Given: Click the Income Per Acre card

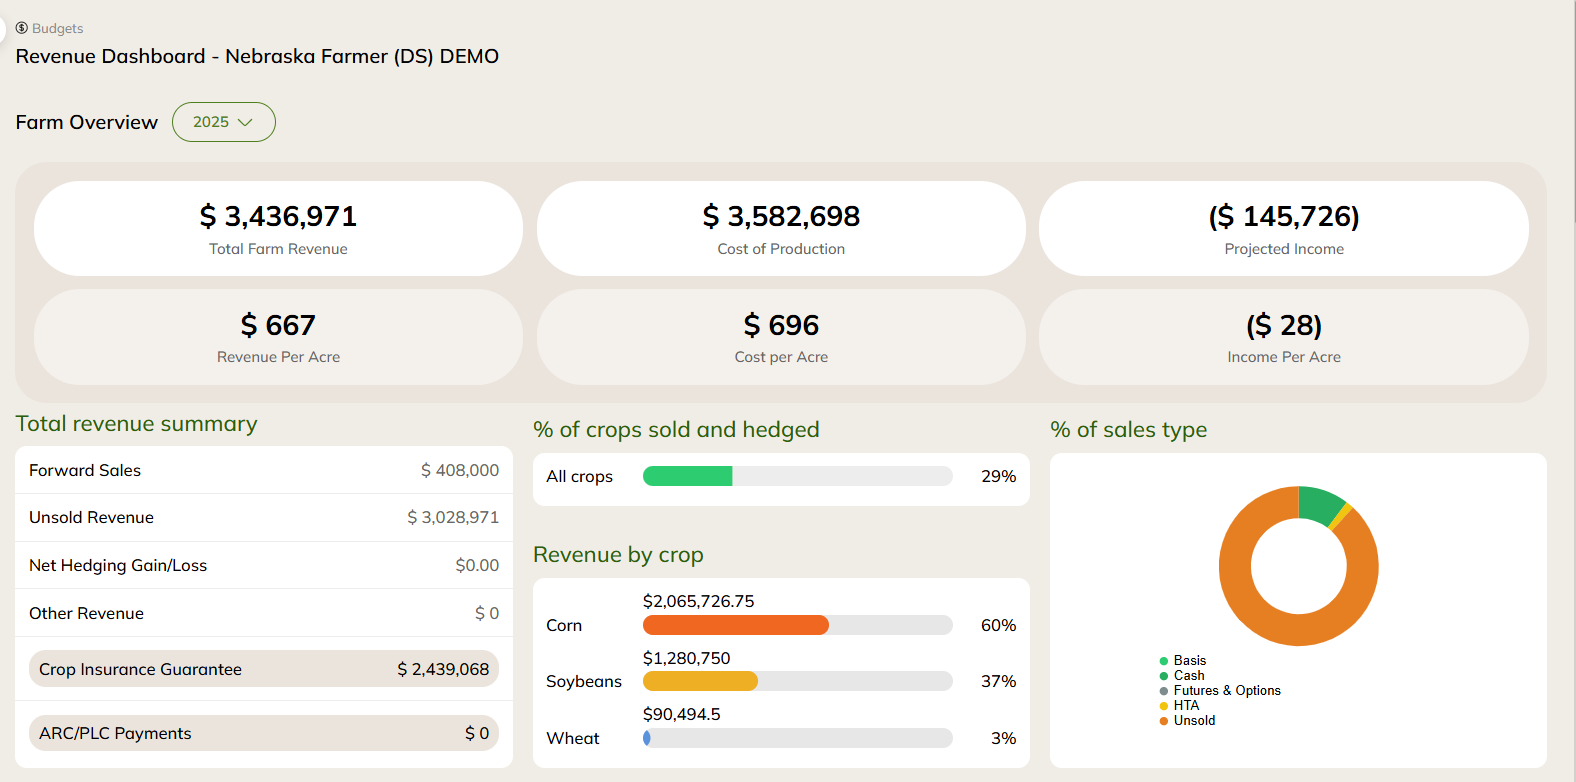Looking at the screenshot, I should 1284,337.
